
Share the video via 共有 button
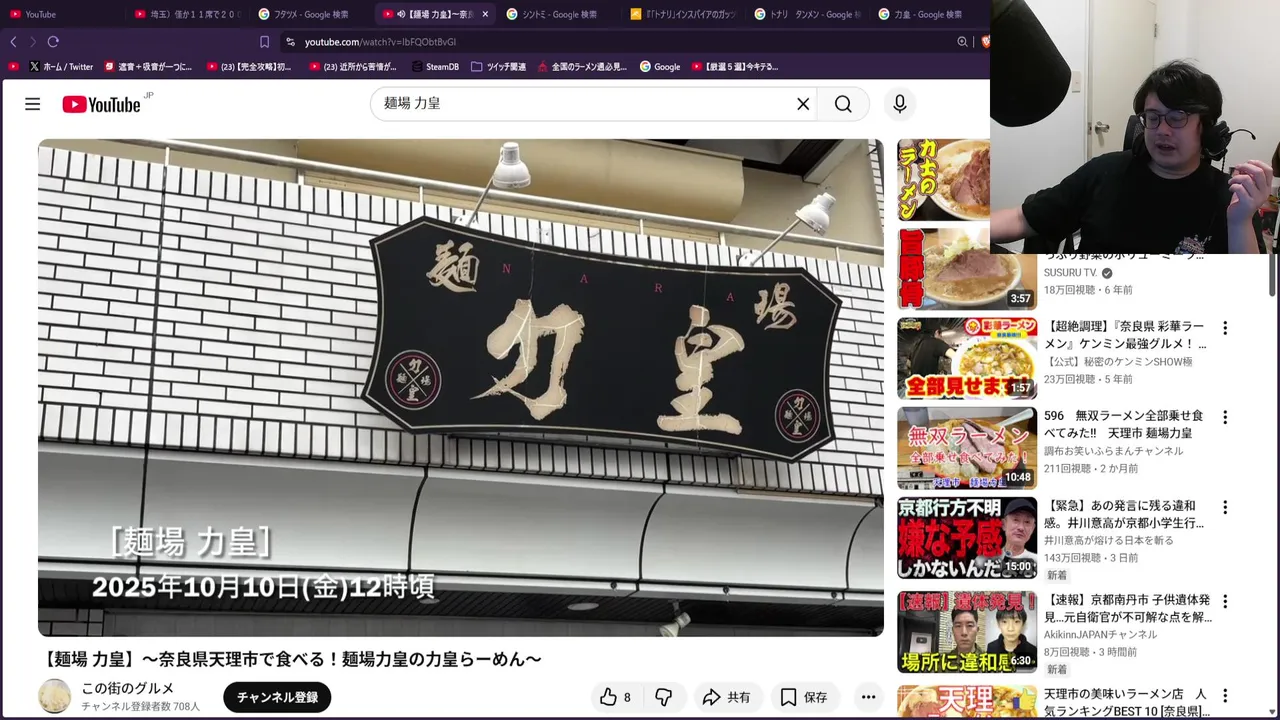pyautogui.click(x=726, y=697)
